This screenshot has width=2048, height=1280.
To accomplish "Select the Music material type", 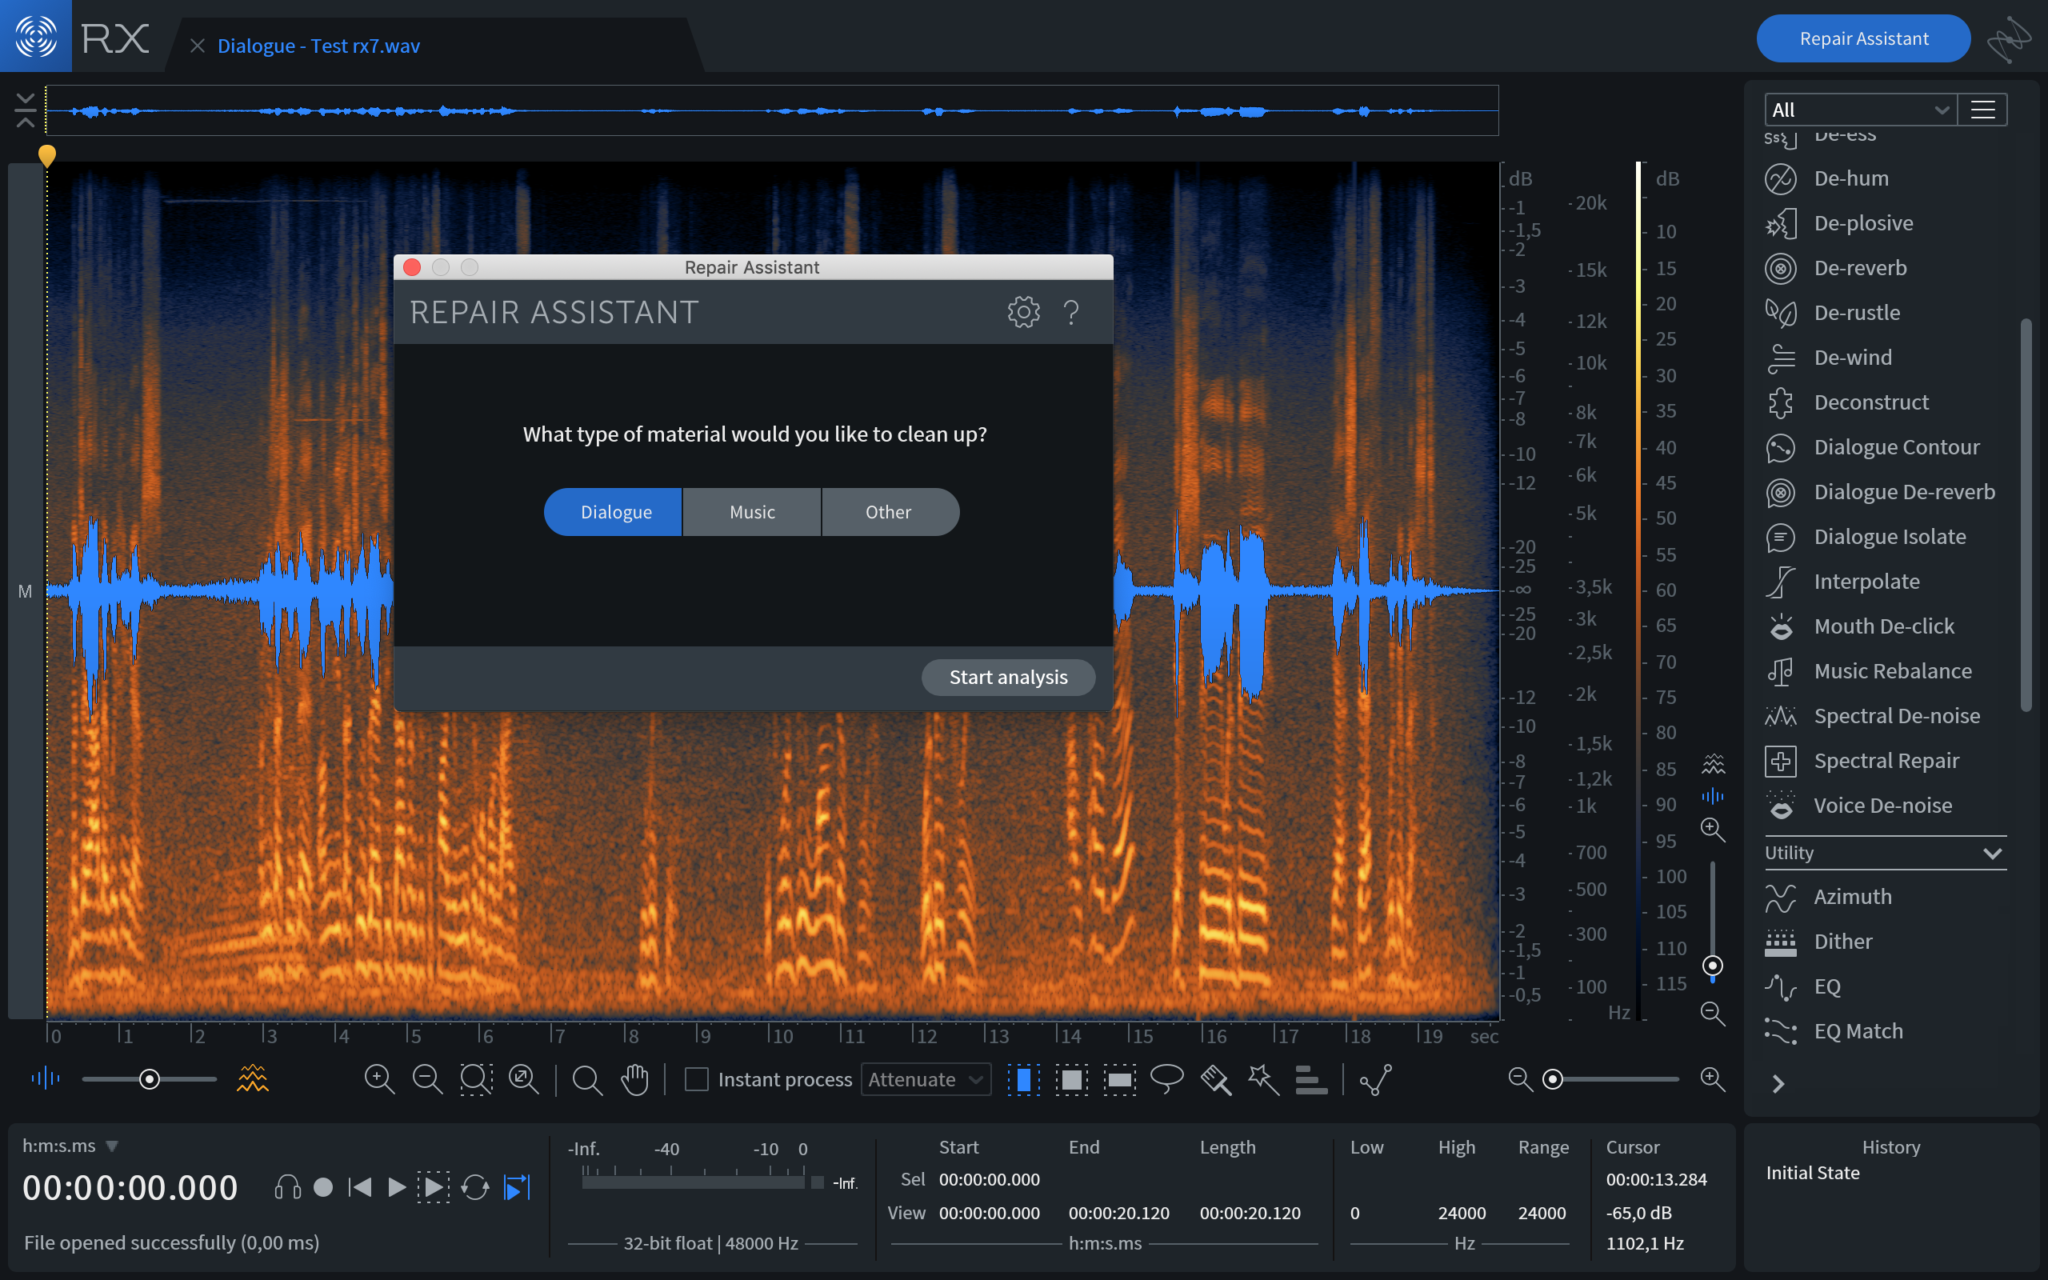I will point(752,512).
